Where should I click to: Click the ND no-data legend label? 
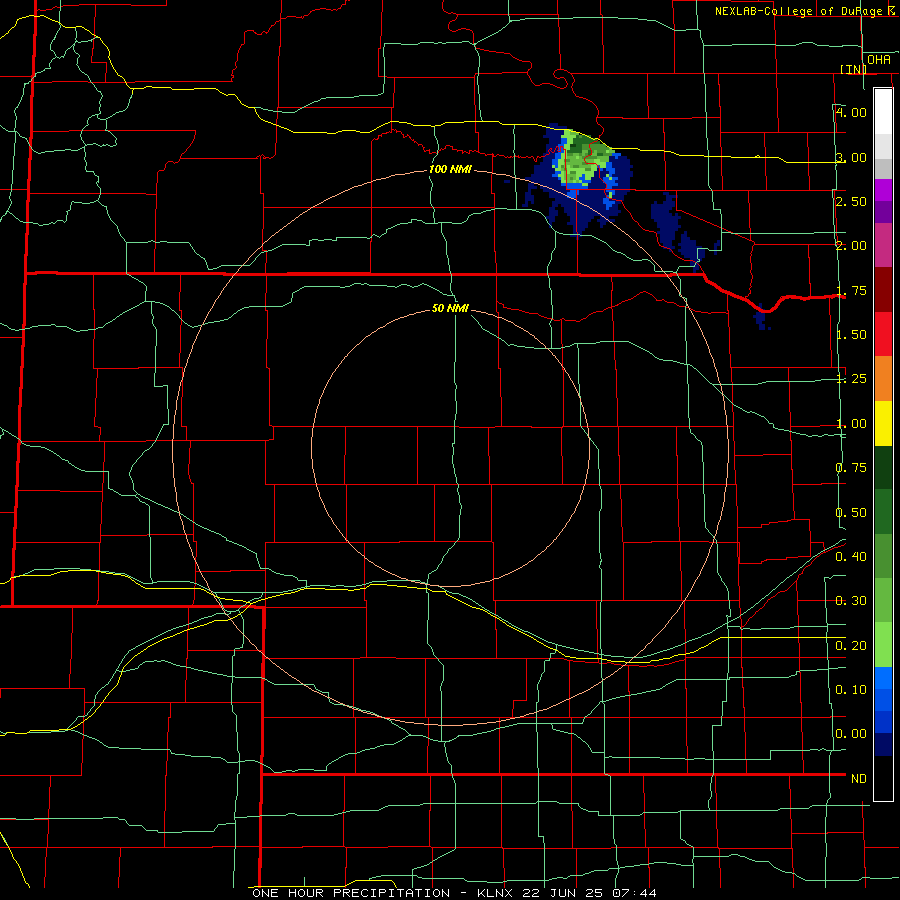coord(859,779)
